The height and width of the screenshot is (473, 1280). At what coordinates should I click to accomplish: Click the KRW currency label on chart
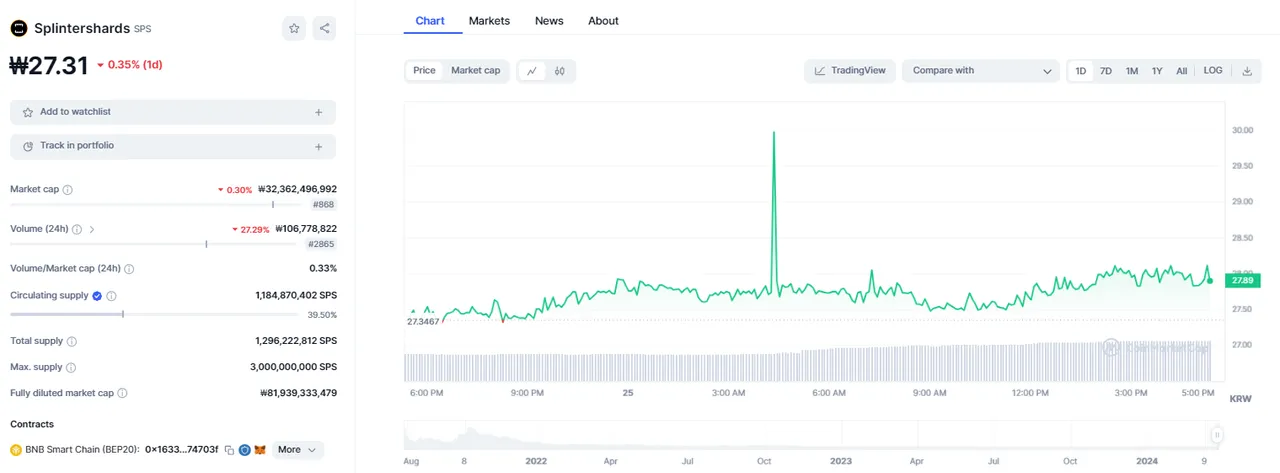coord(1240,398)
